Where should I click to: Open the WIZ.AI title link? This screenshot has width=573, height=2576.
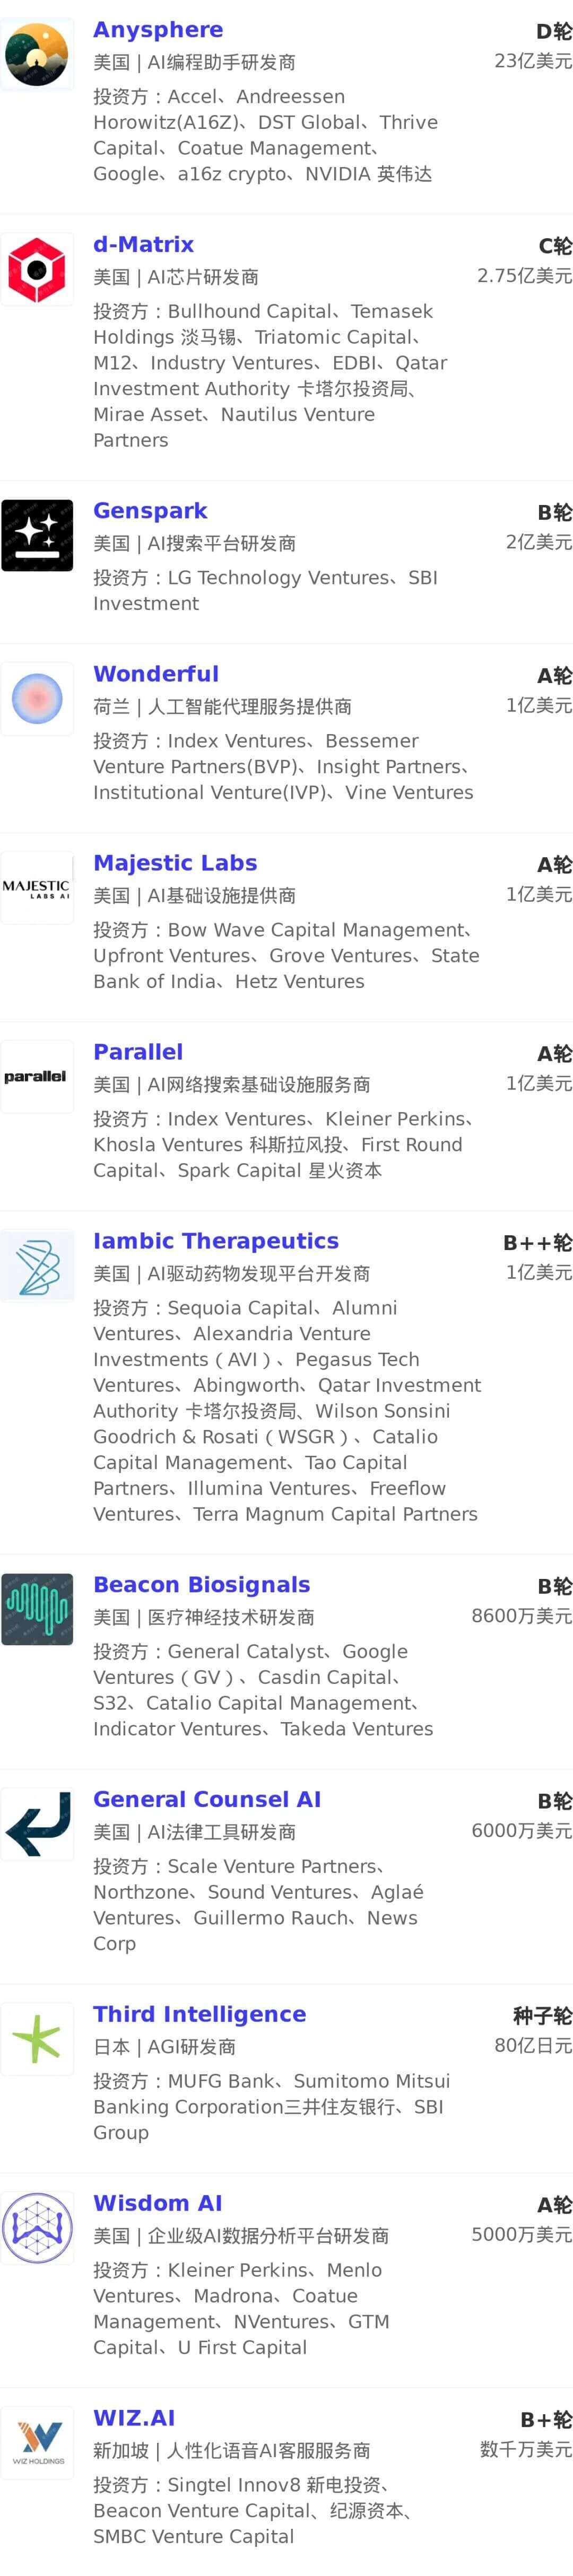134,2419
